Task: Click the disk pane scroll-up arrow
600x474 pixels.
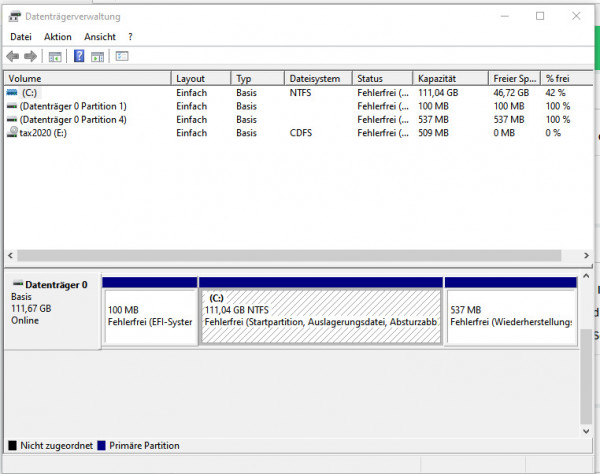Action: pos(586,276)
